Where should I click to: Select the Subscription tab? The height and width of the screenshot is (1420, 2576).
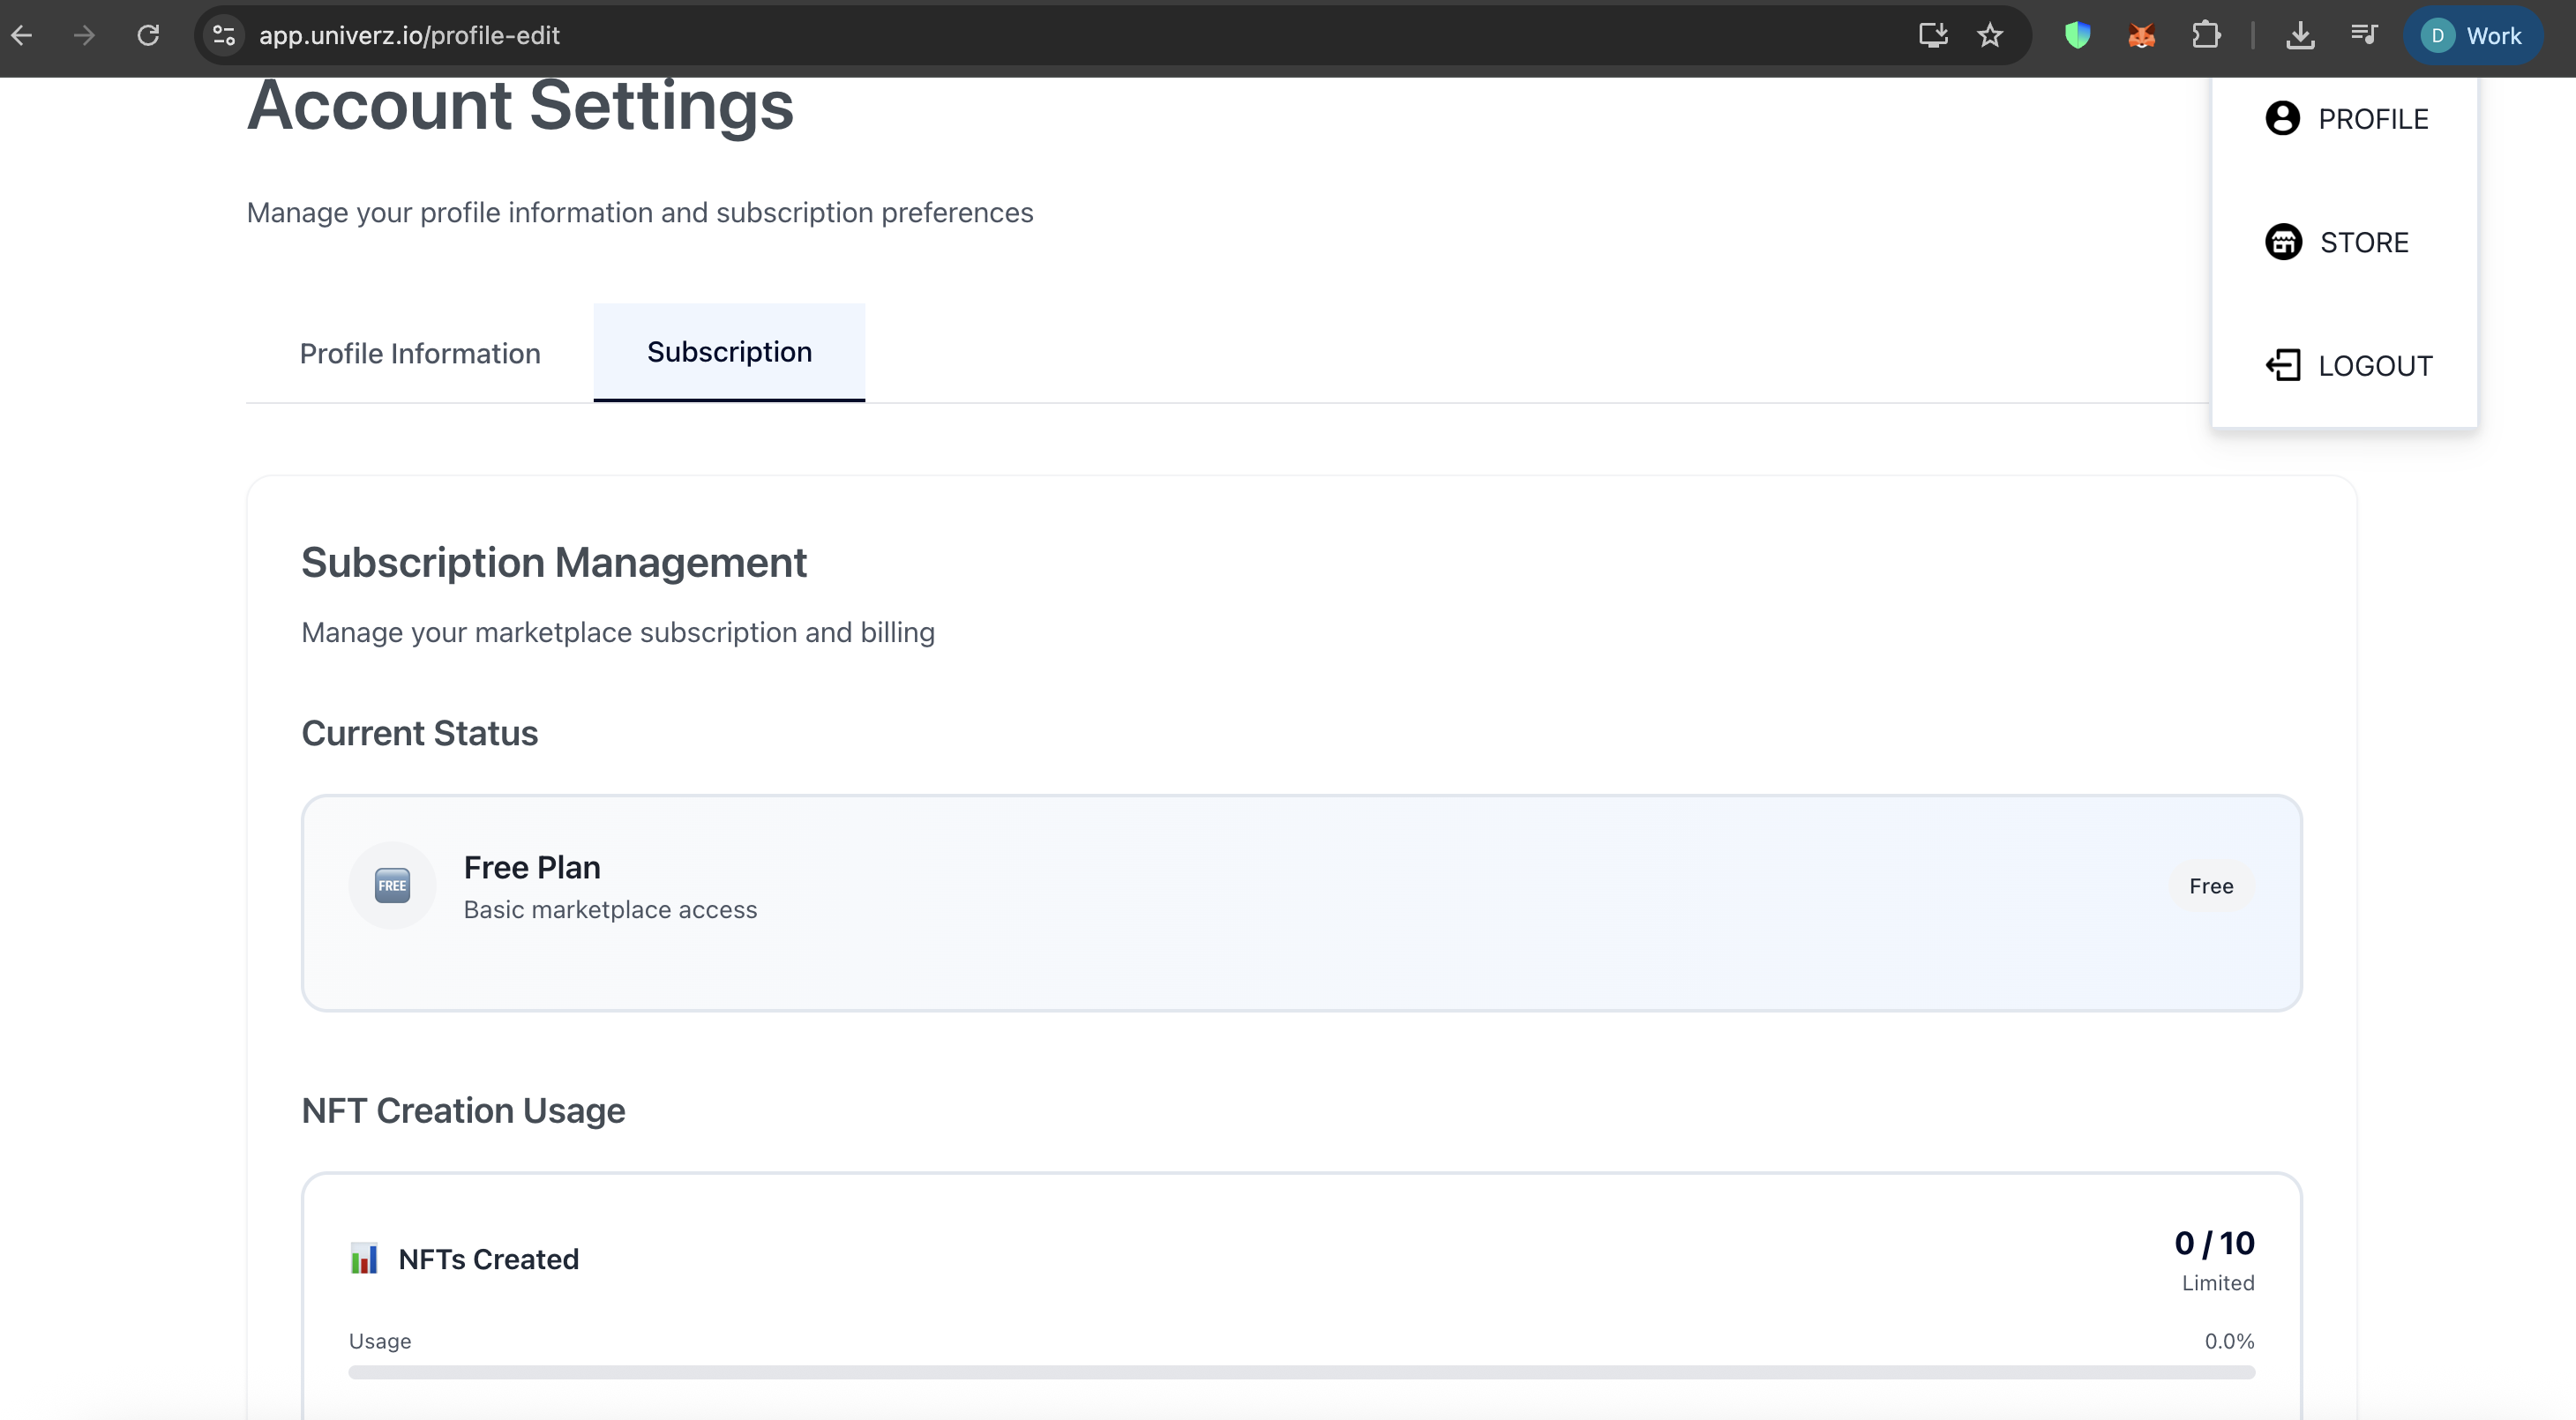[729, 352]
